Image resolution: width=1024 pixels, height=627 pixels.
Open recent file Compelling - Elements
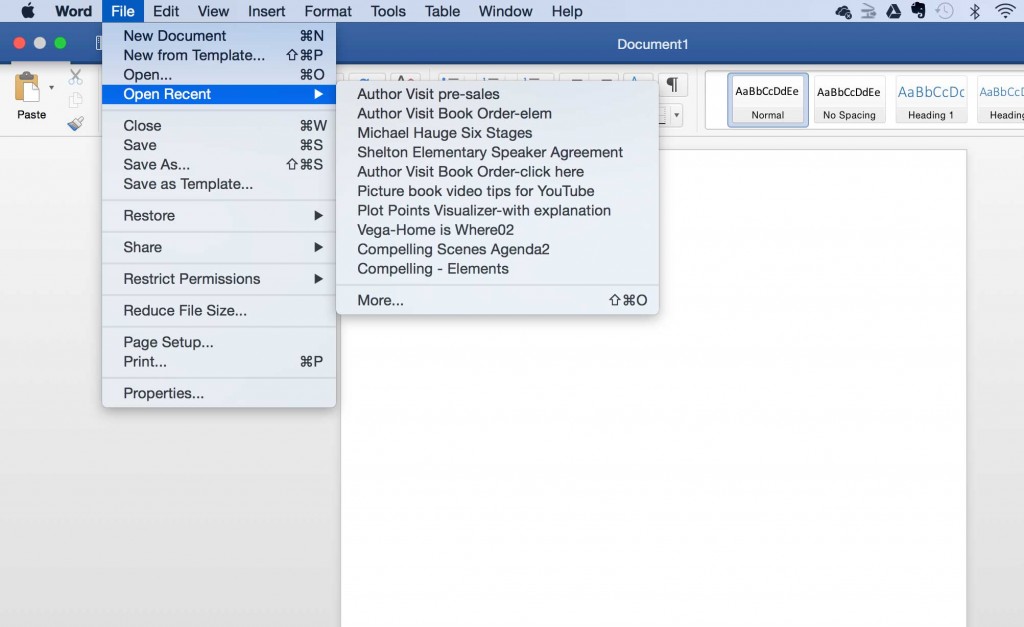[497, 269]
